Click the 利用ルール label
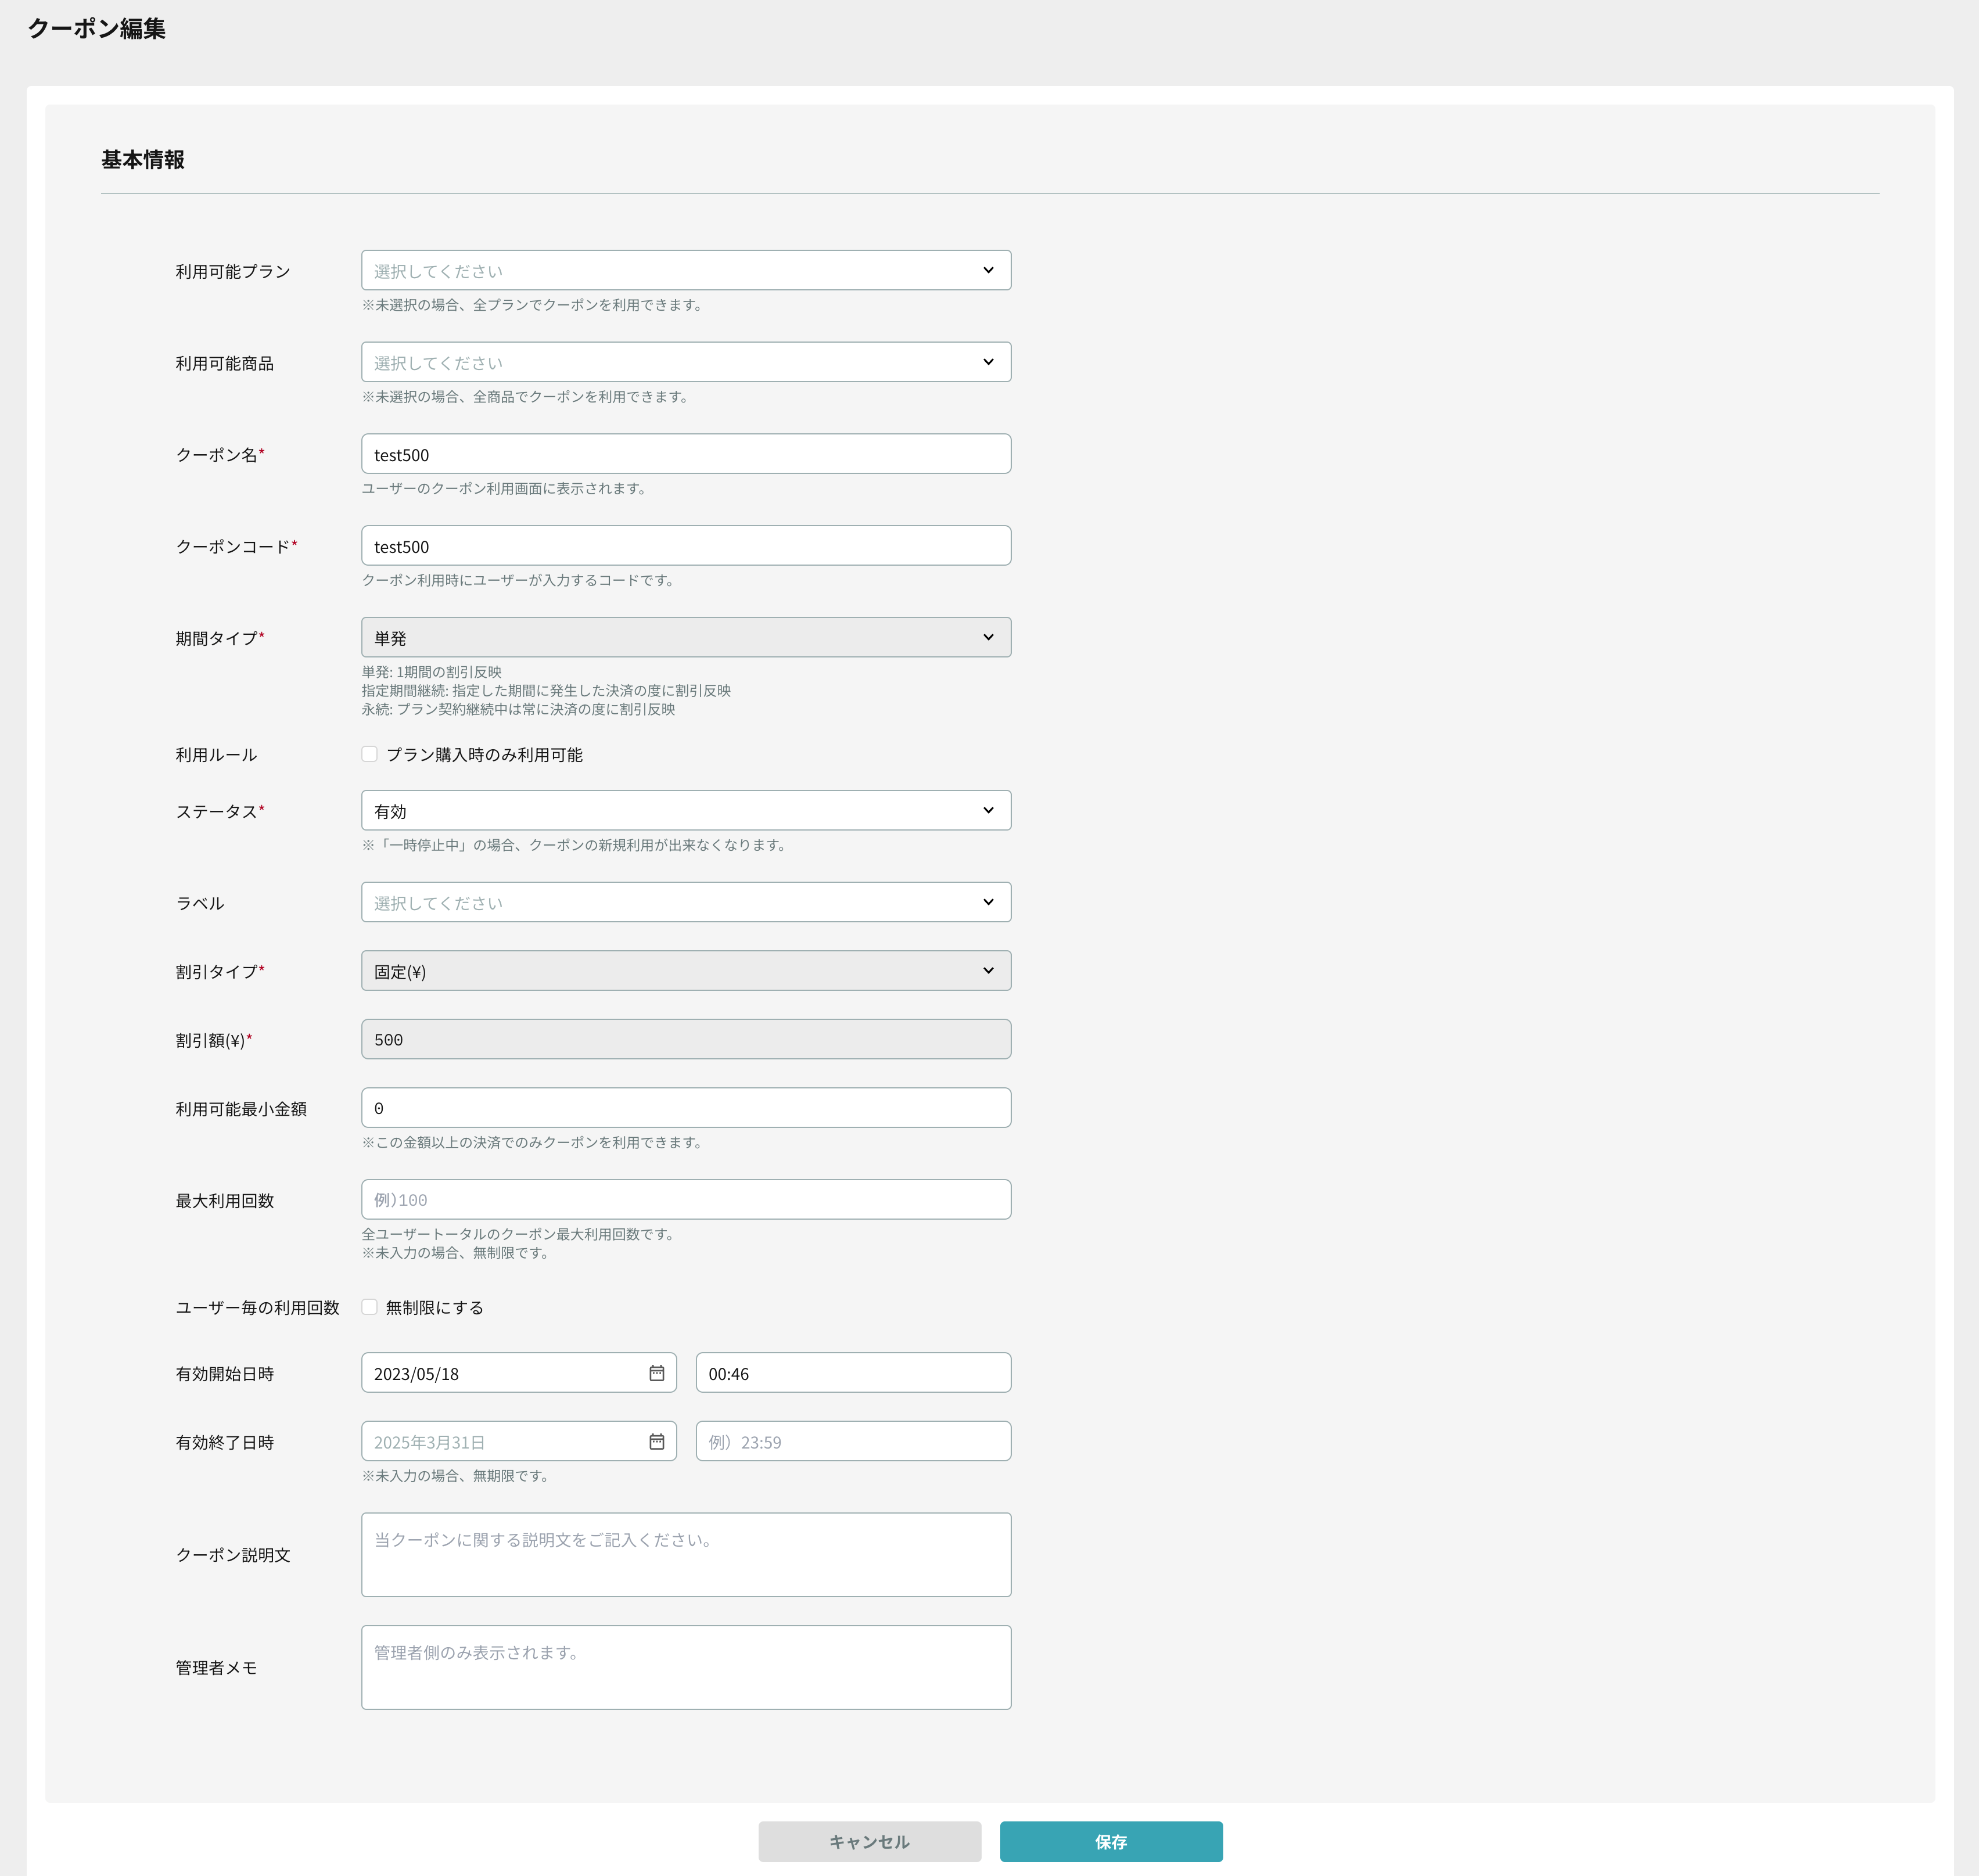Viewport: 1979px width, 1876px height. point(216,755)
